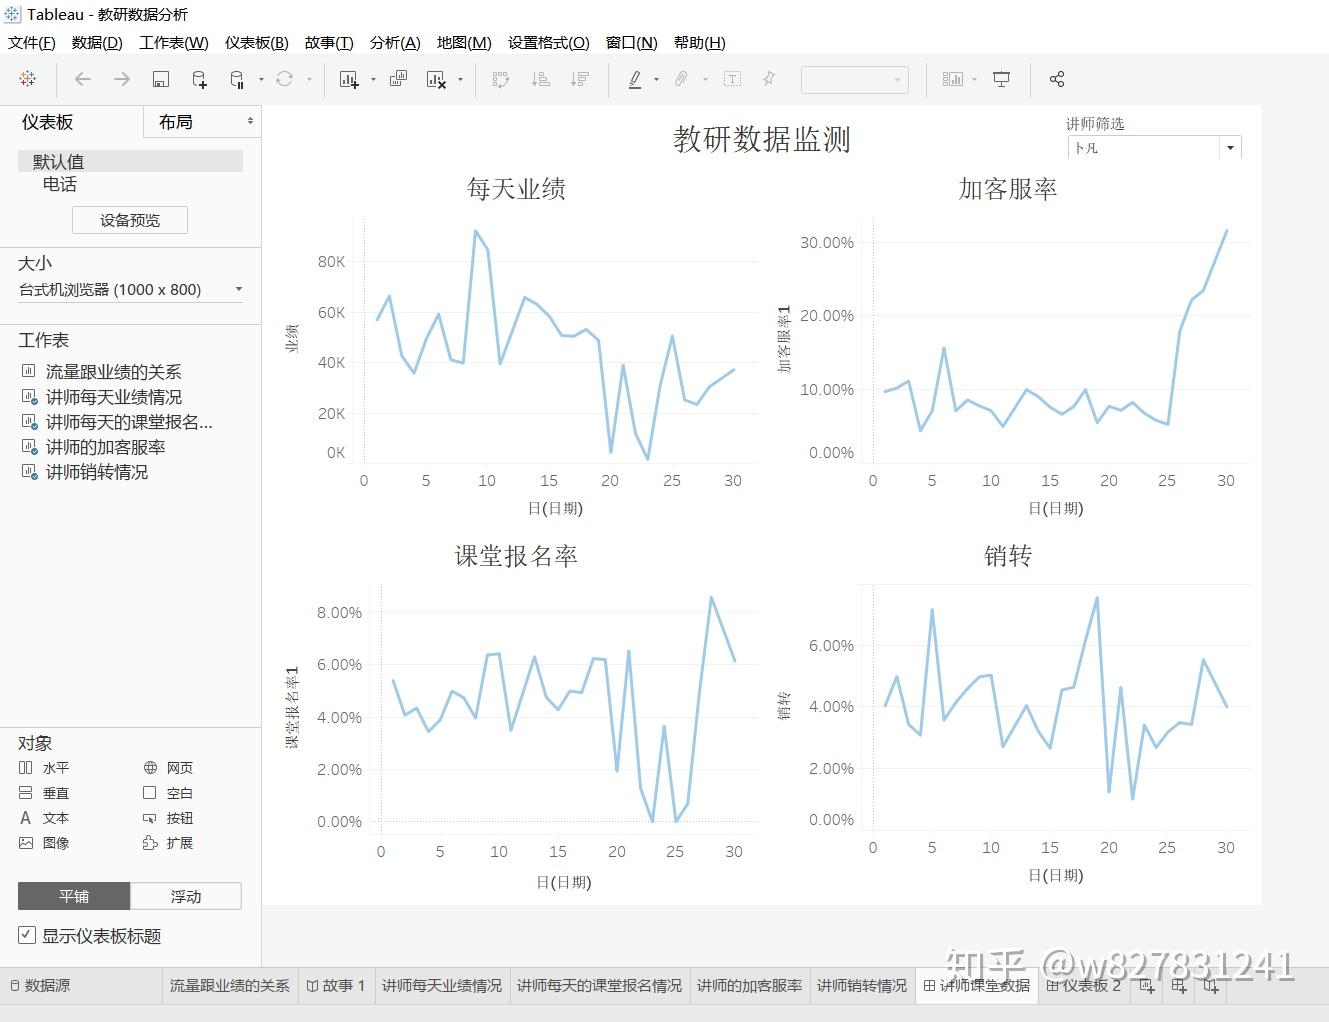
Task: Click the group members paperclip icon
Action: pos(682,79)
